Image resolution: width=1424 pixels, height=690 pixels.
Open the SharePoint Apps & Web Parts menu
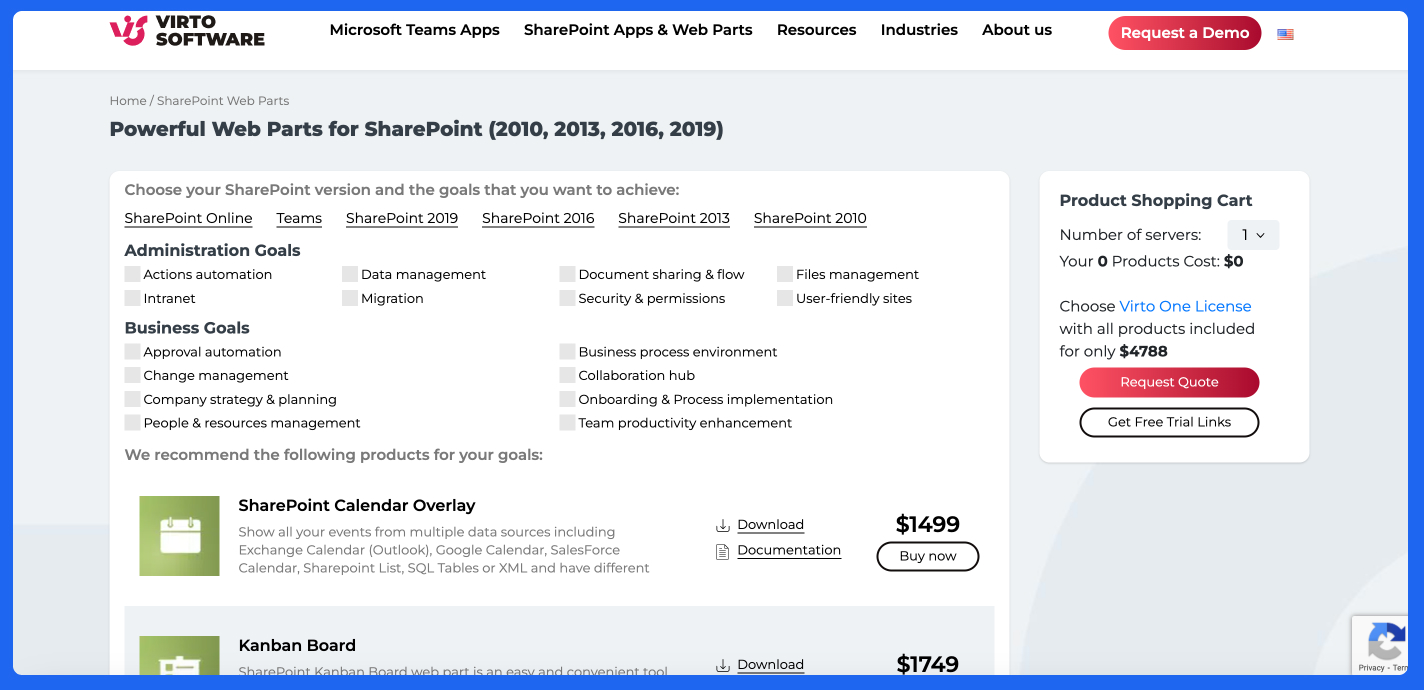point(638,30)
